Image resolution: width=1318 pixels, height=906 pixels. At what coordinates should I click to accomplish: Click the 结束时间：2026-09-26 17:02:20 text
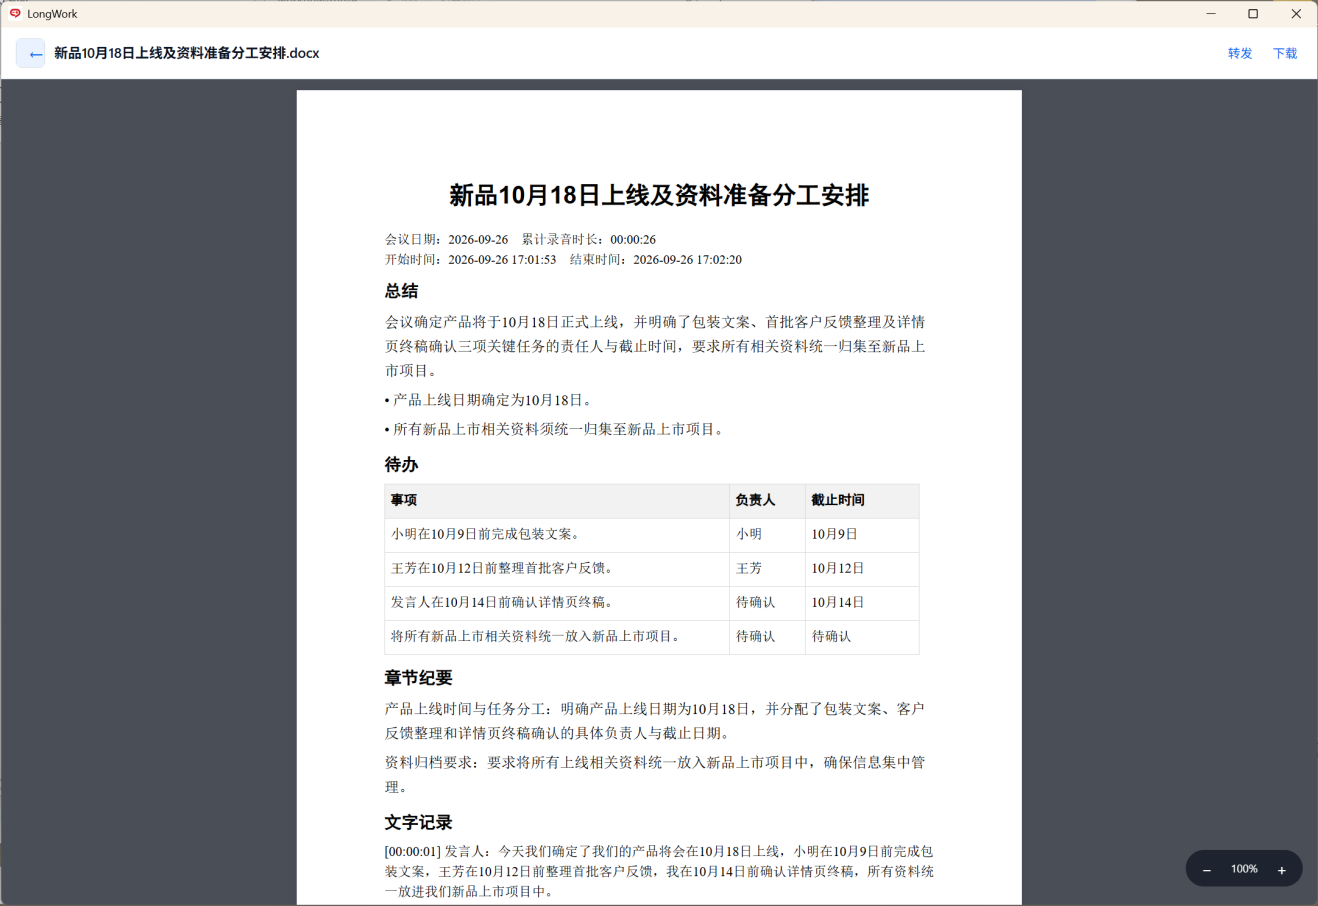click(656, 260)
